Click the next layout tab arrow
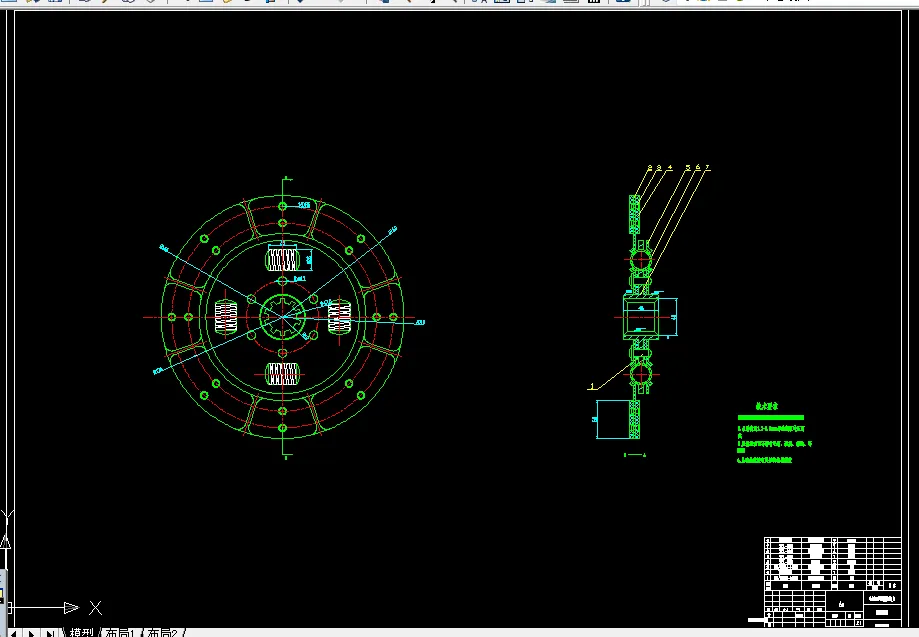 (31, 633)
